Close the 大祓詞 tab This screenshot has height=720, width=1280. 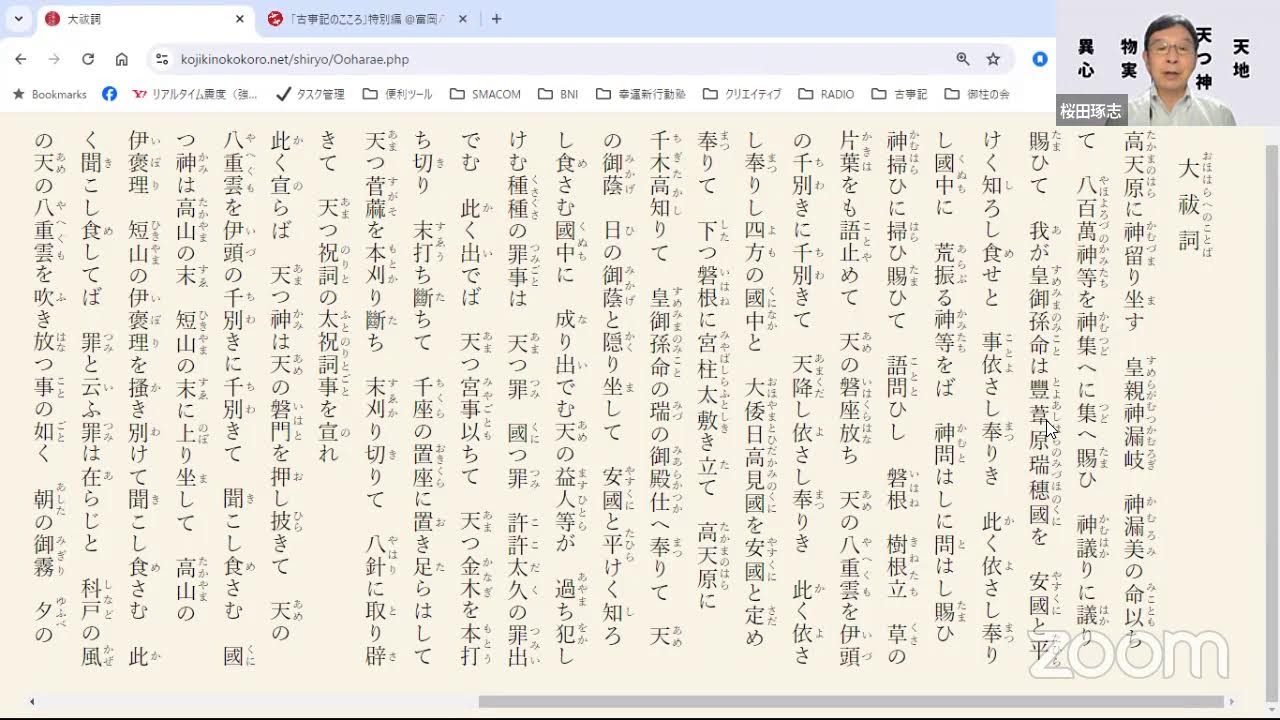pyautogui.click(x=239, y=19)
